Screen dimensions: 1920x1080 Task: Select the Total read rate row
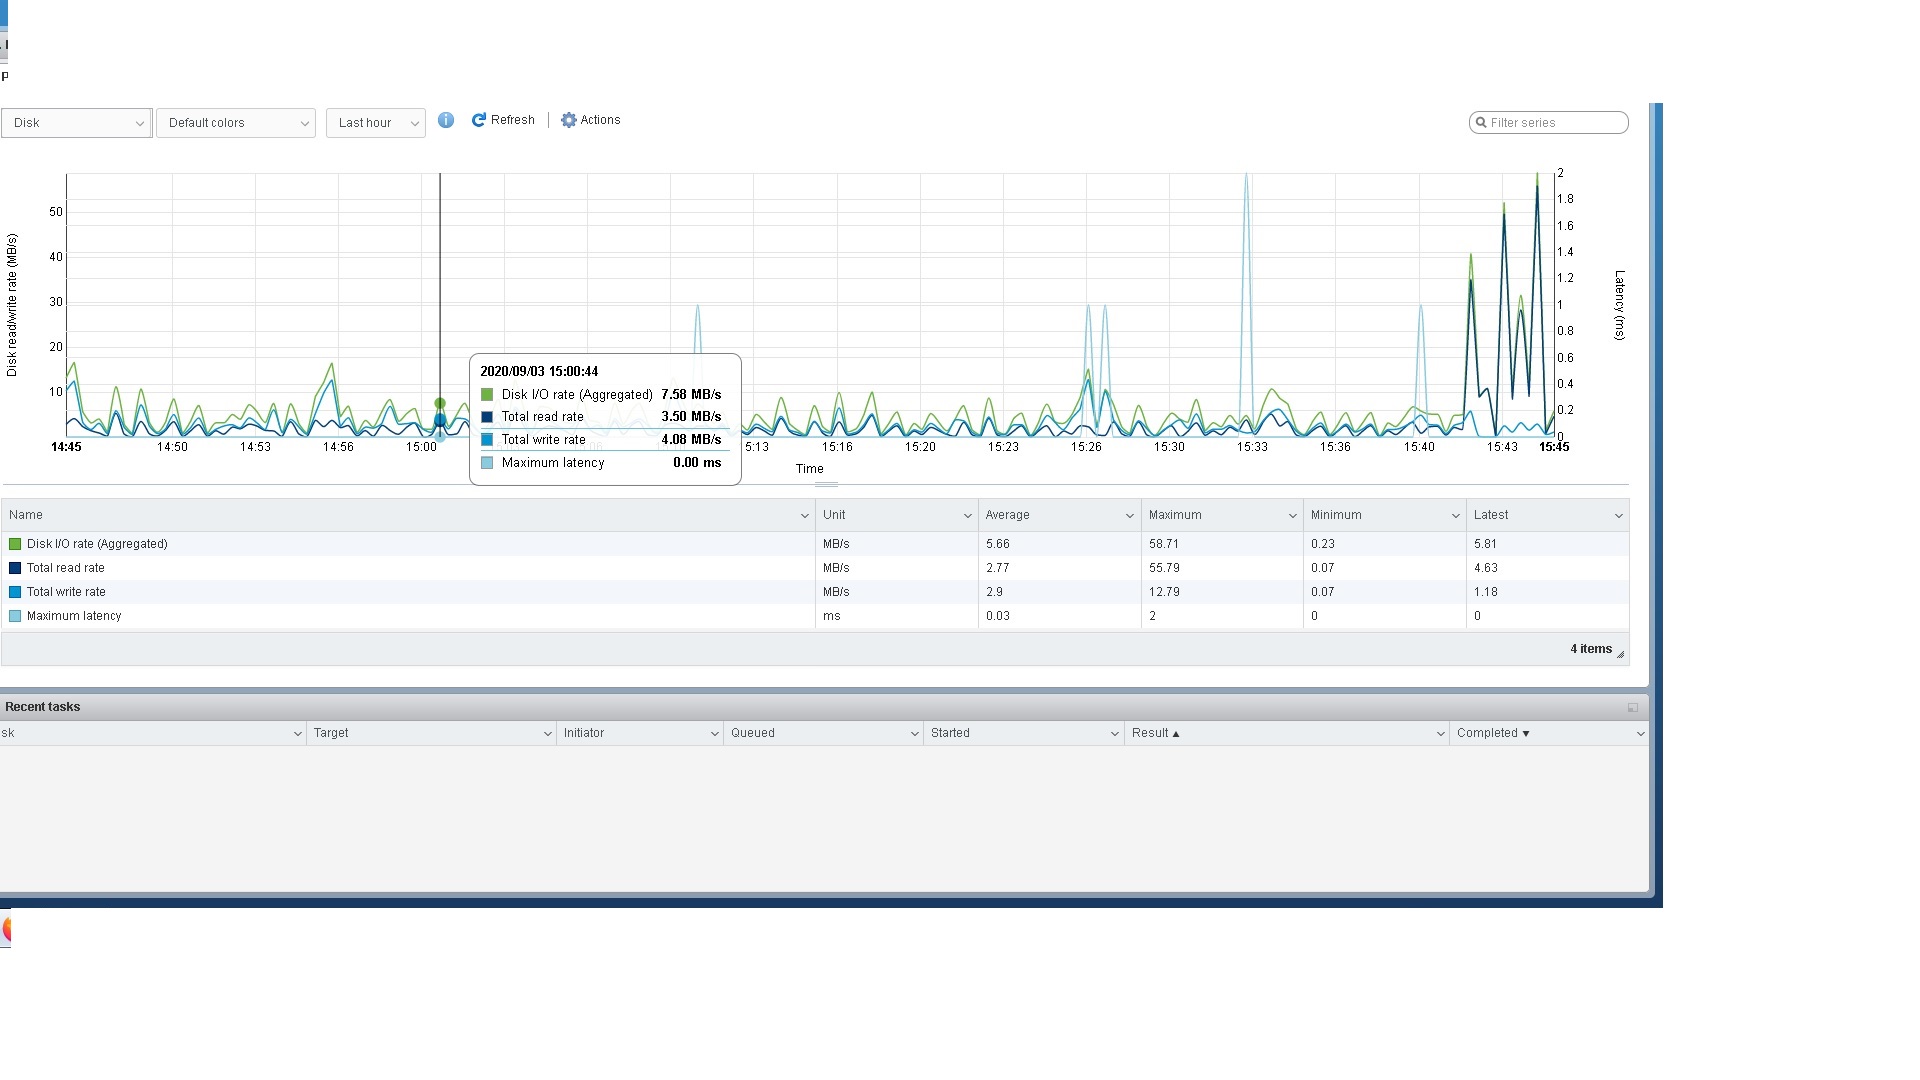tap(815, 568)
